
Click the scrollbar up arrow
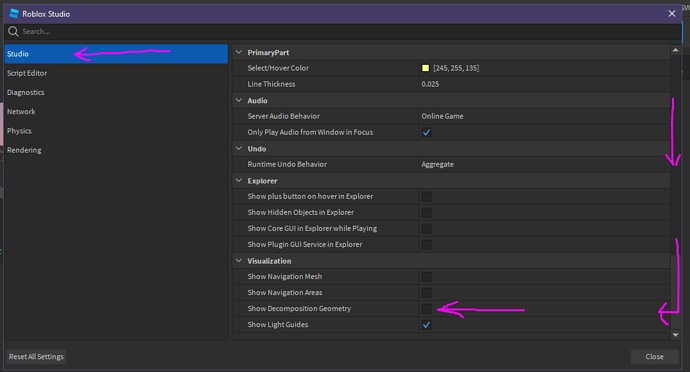(x=675, y=50)
